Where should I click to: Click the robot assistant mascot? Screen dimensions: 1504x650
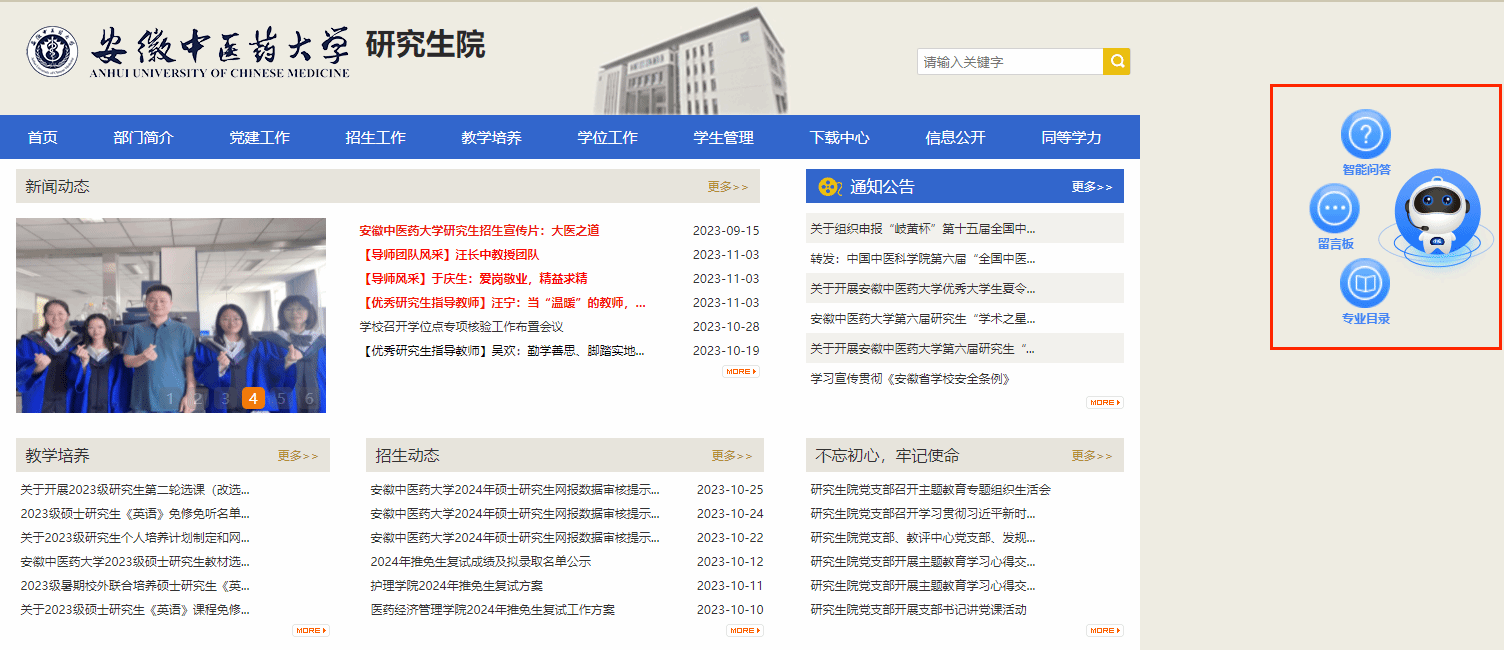[1436, 216]
